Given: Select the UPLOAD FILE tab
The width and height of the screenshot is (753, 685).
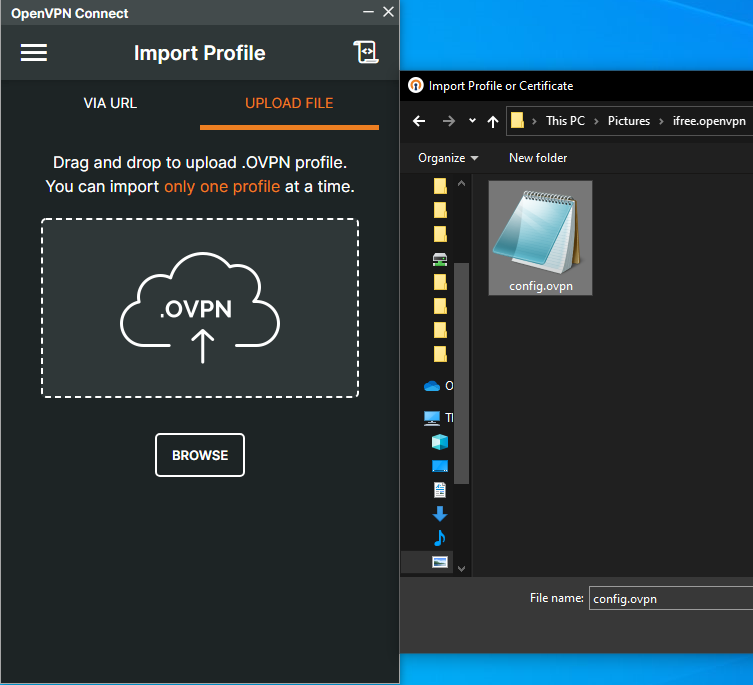Looking at the screenshot, I should pos(289,103).
